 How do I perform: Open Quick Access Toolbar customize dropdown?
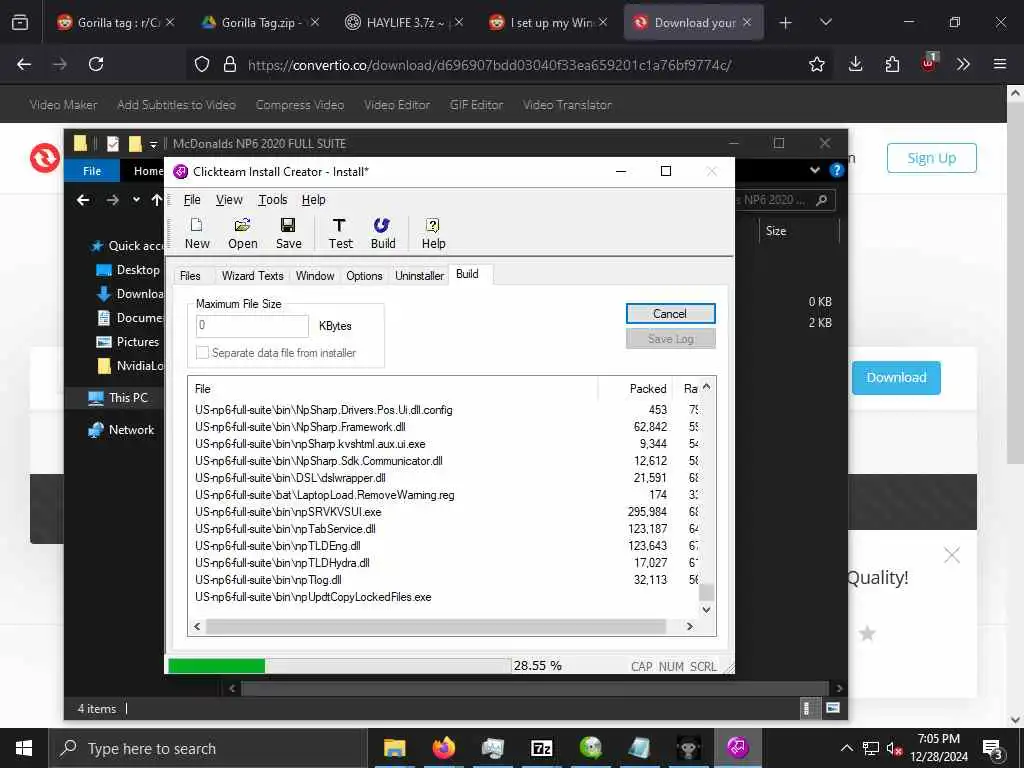153,144
